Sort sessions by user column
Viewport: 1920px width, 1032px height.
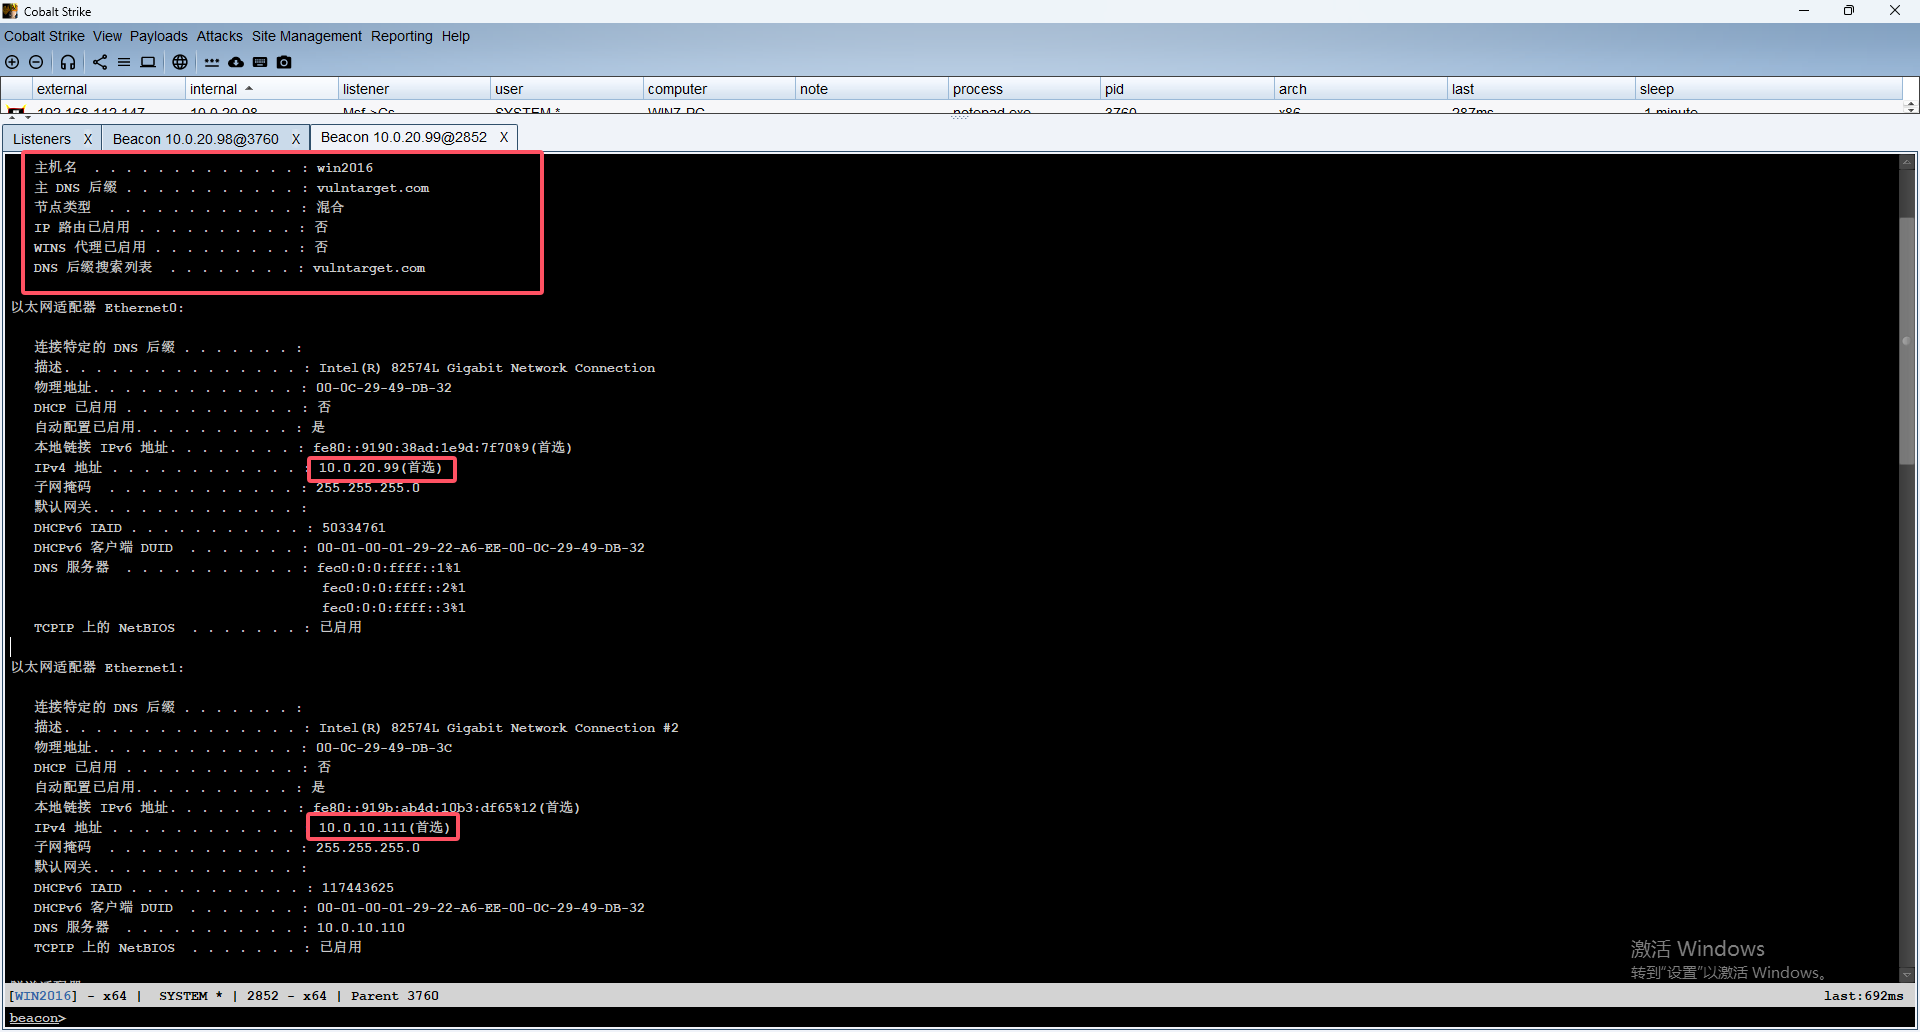coord(566,89)
